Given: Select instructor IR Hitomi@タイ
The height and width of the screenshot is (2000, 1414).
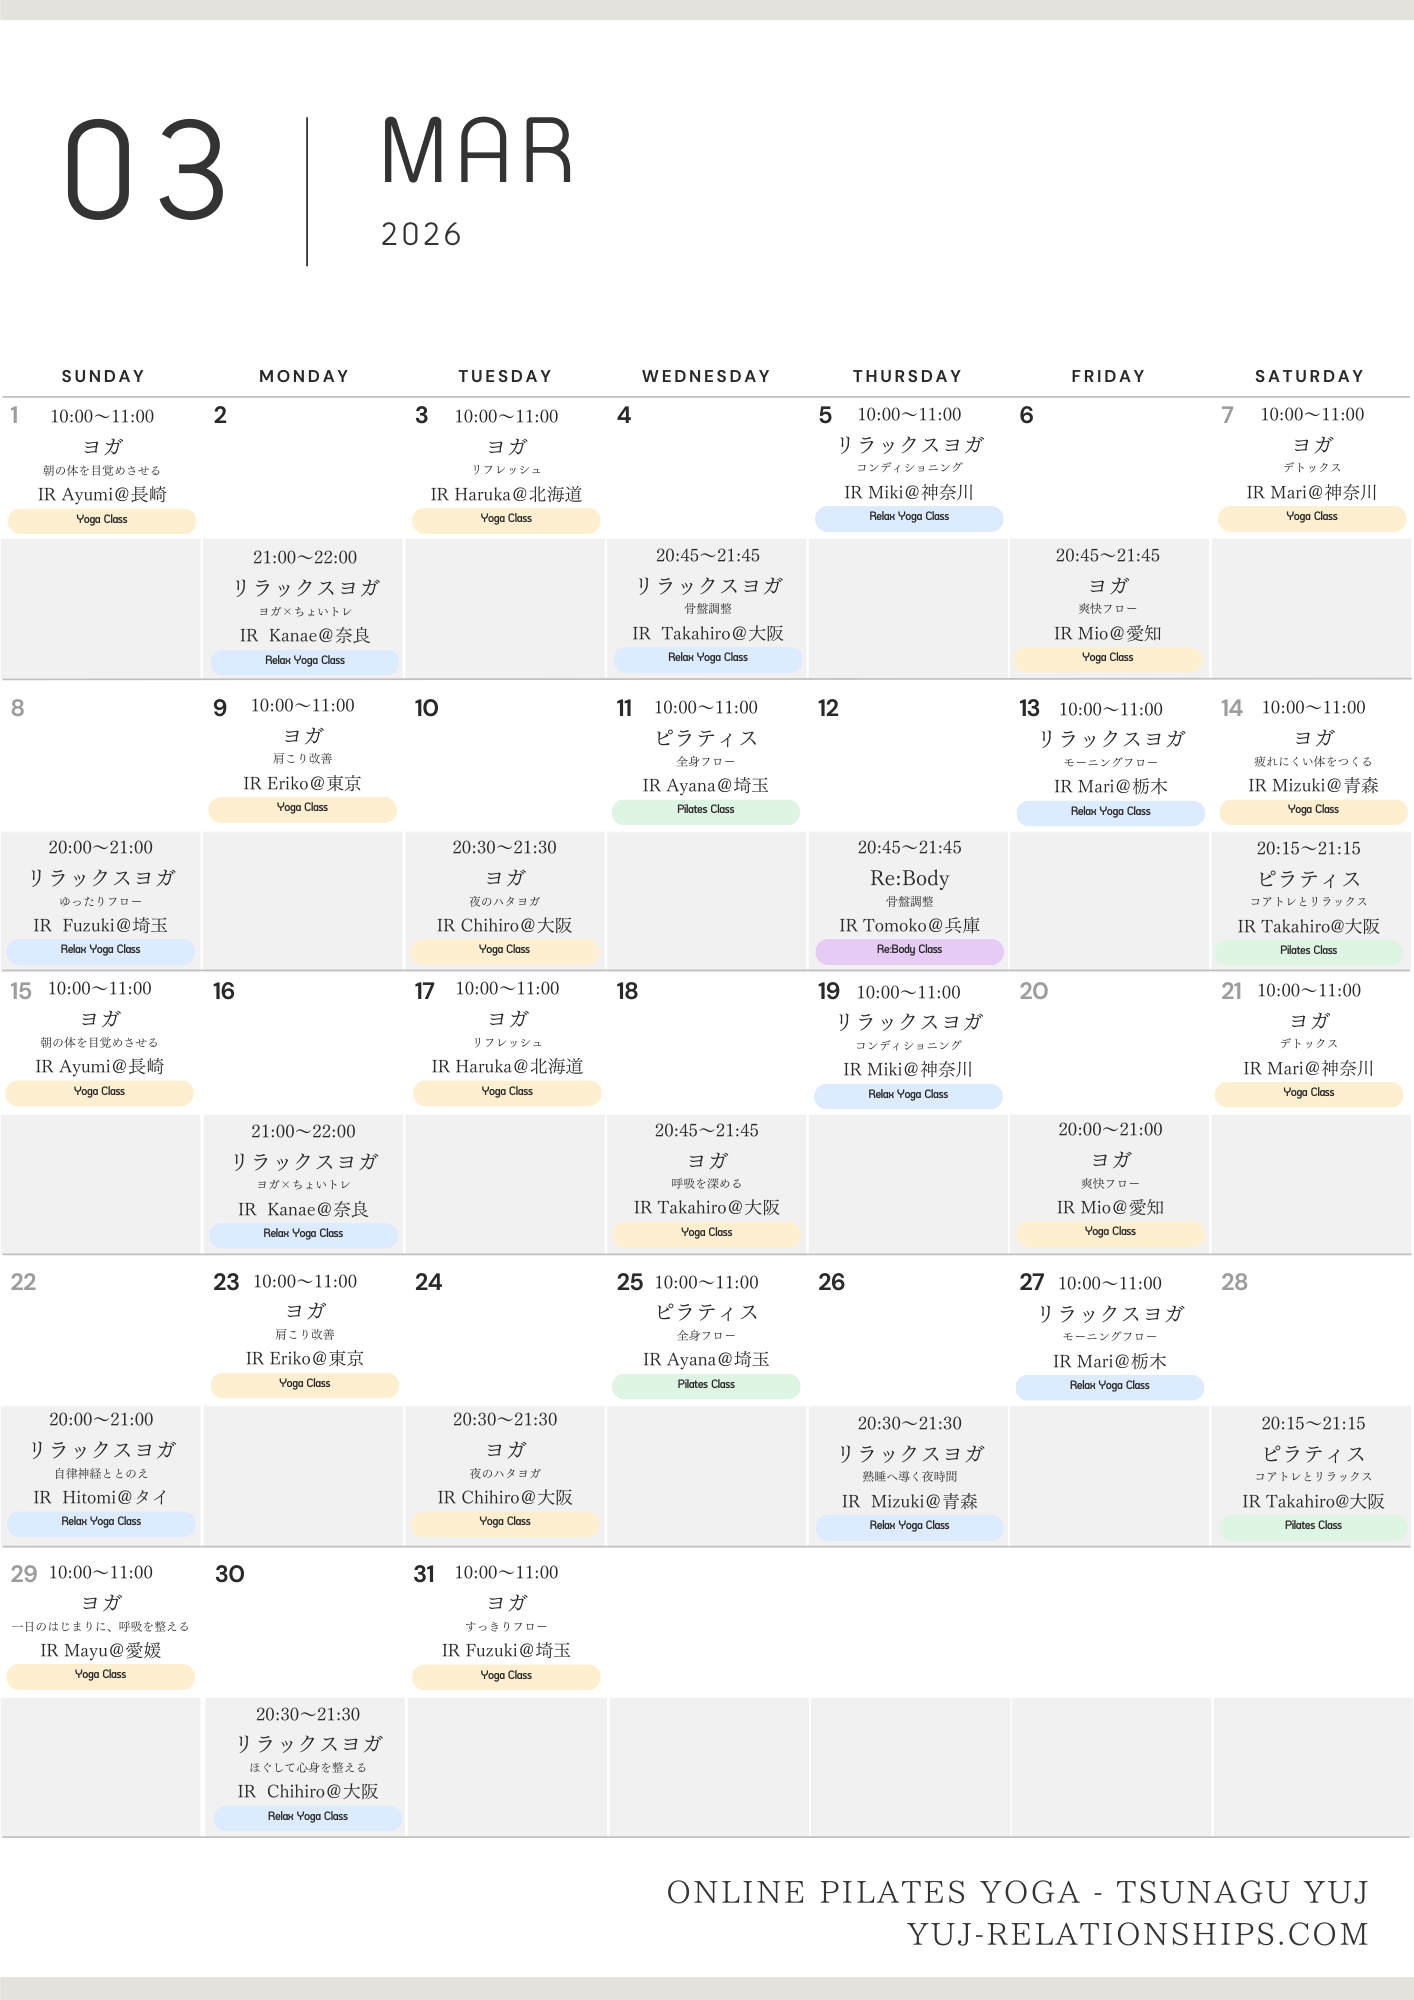Looking at the screenshot, I should (100, 1498).
